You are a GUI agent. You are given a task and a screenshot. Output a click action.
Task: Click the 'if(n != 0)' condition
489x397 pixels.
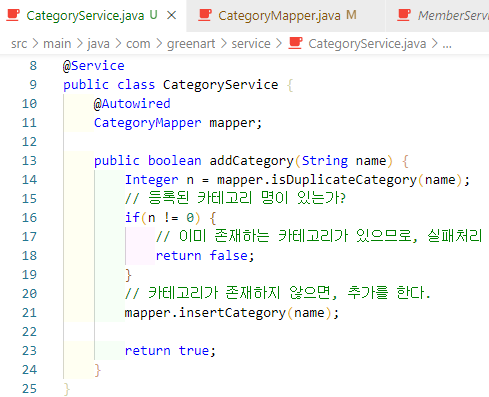pyautogui.click(x=163, y=218)
